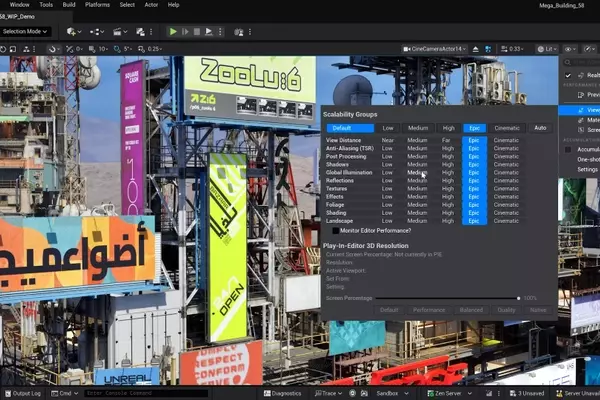Open rotation snap 5° dropdown

[x=128, y=49]
